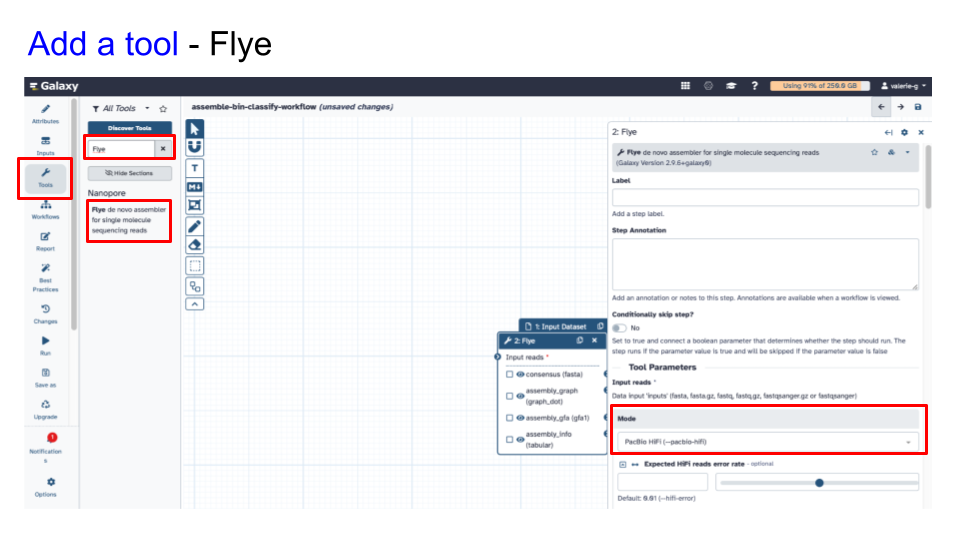This screenshot has height=540, width=960.
Task: Click the save workflow disk icon
Action: coord(918,107)
